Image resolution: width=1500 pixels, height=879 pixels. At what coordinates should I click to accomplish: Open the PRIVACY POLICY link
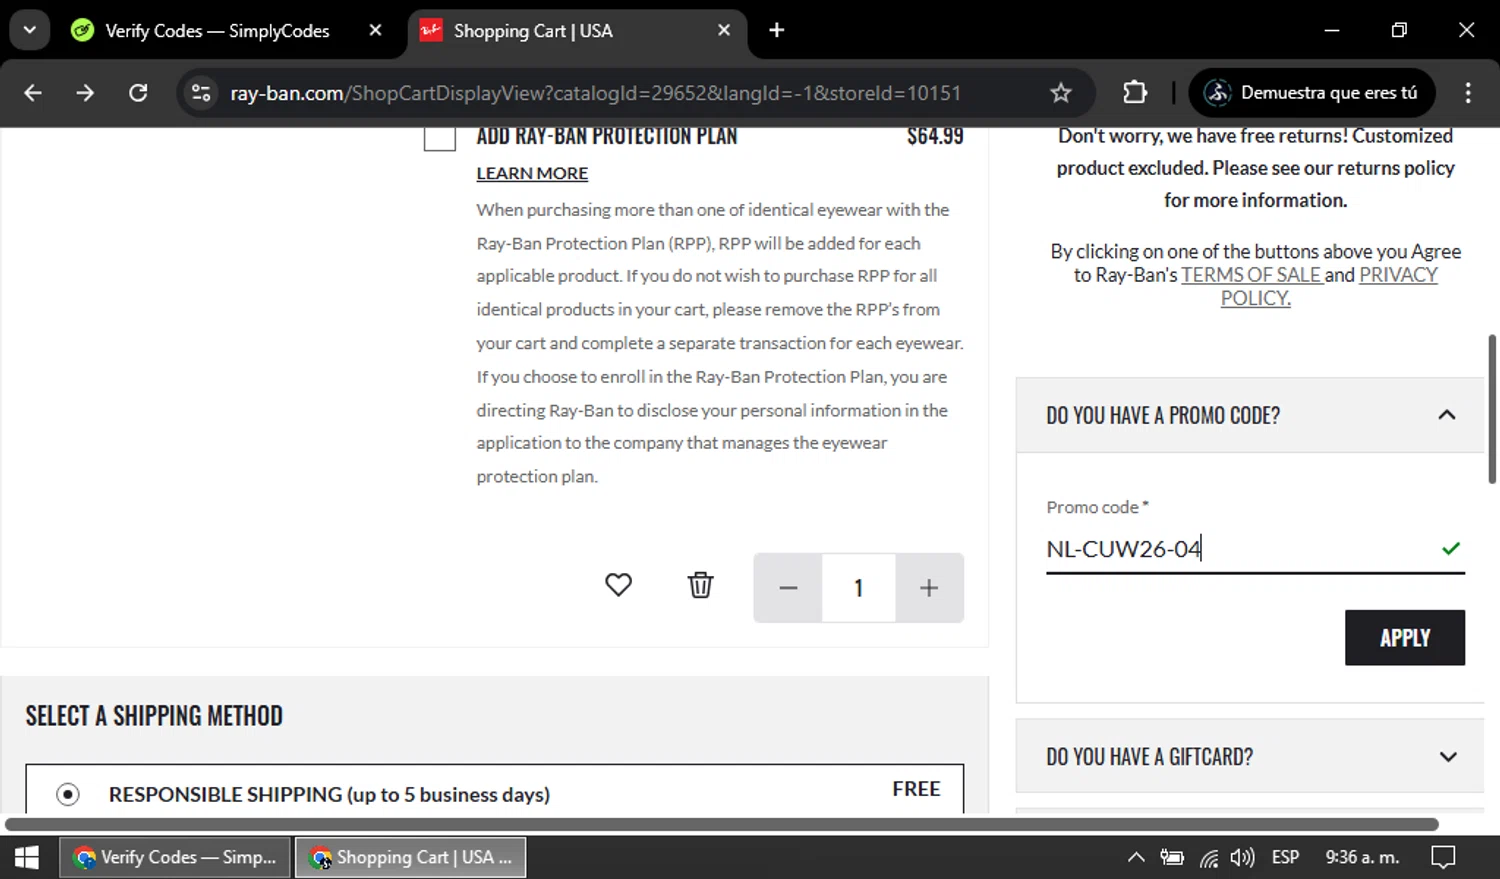click(1328, 286)
